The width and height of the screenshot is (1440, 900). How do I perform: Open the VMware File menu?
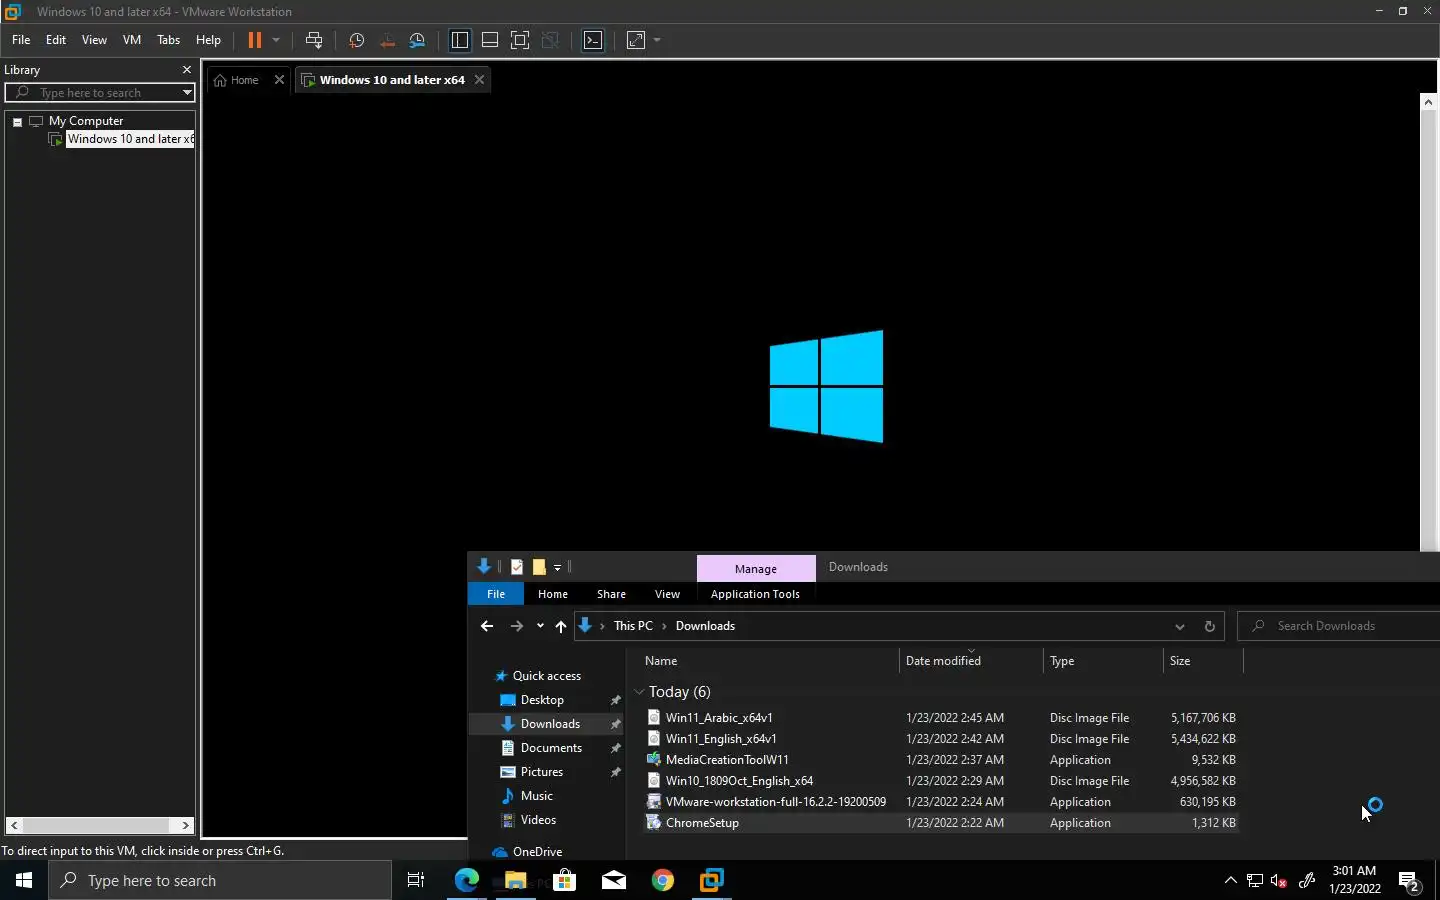[21, 40]
